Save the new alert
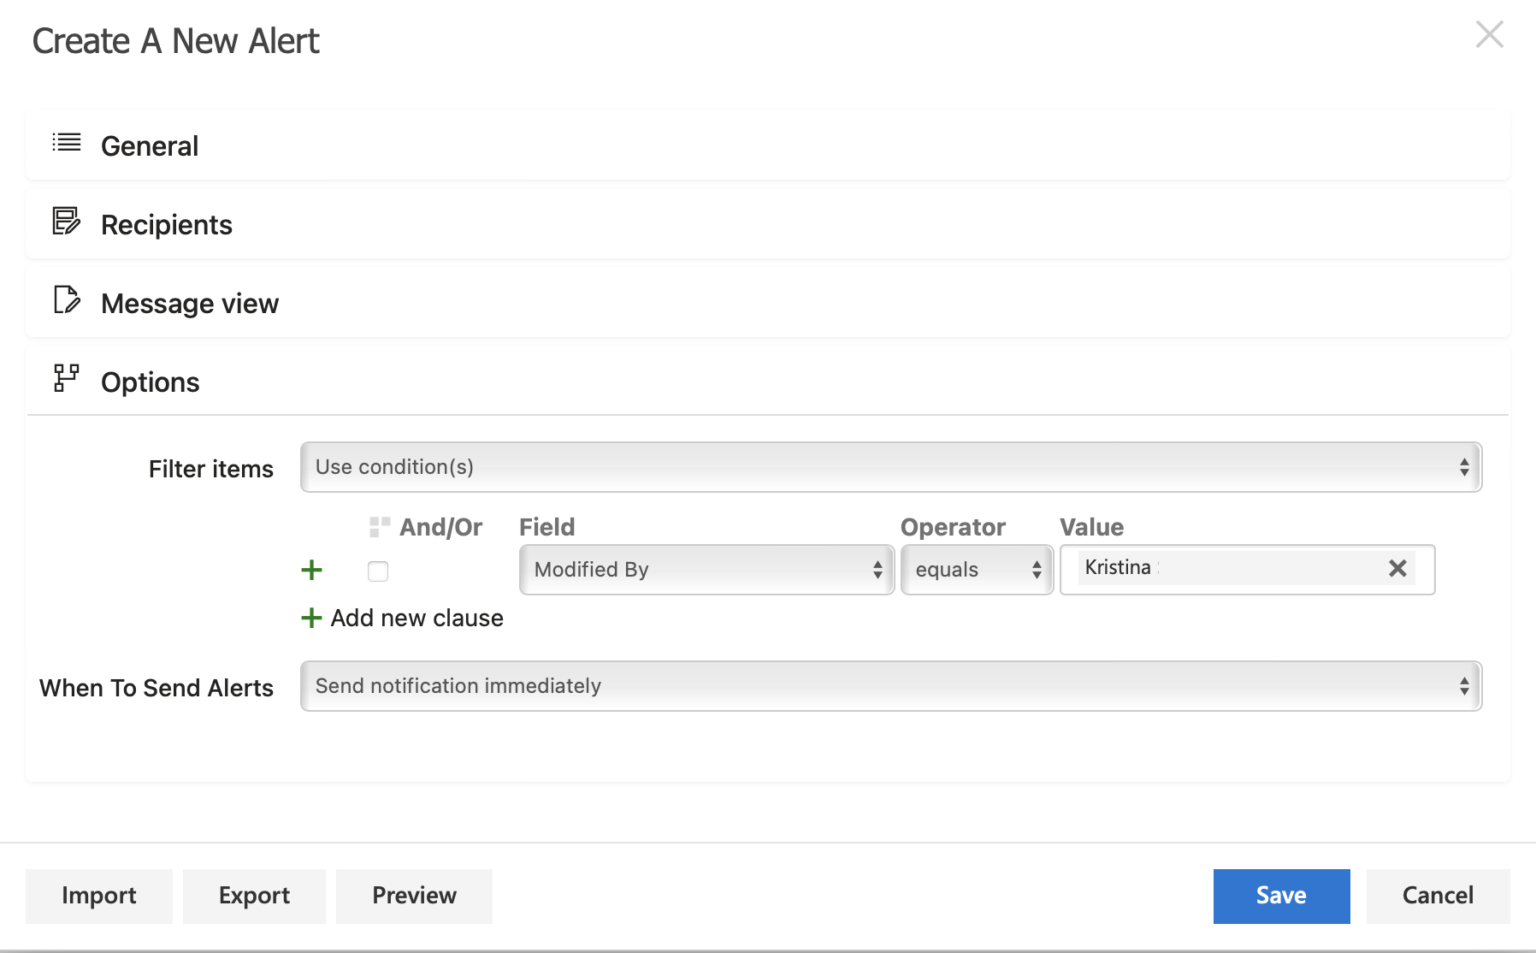The image size is (1536, 953). tap(1281, 896)
